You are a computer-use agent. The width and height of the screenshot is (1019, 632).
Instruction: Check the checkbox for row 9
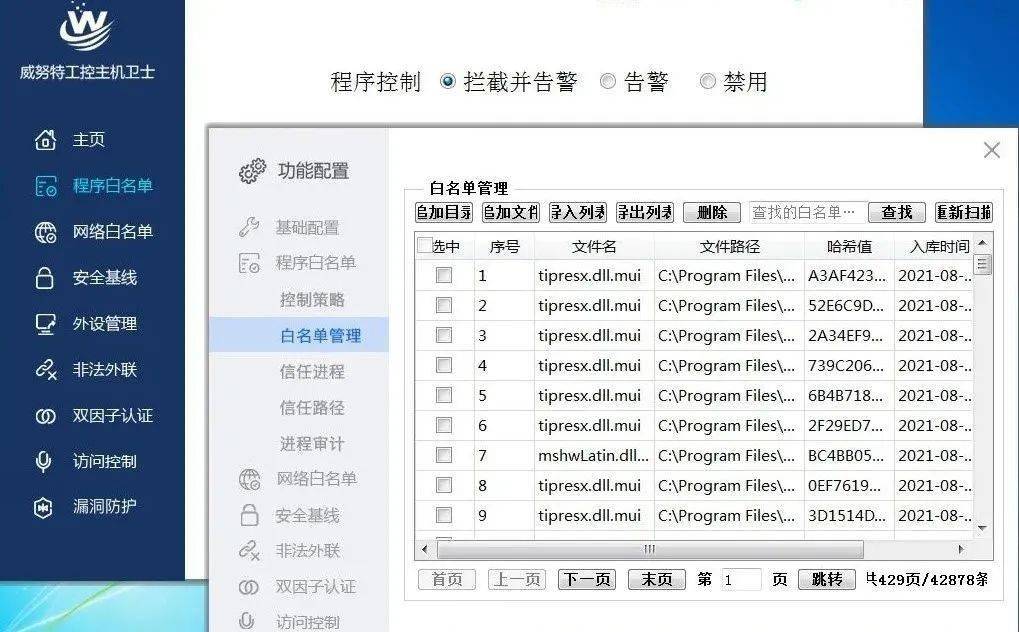click(x=444, y=516)
